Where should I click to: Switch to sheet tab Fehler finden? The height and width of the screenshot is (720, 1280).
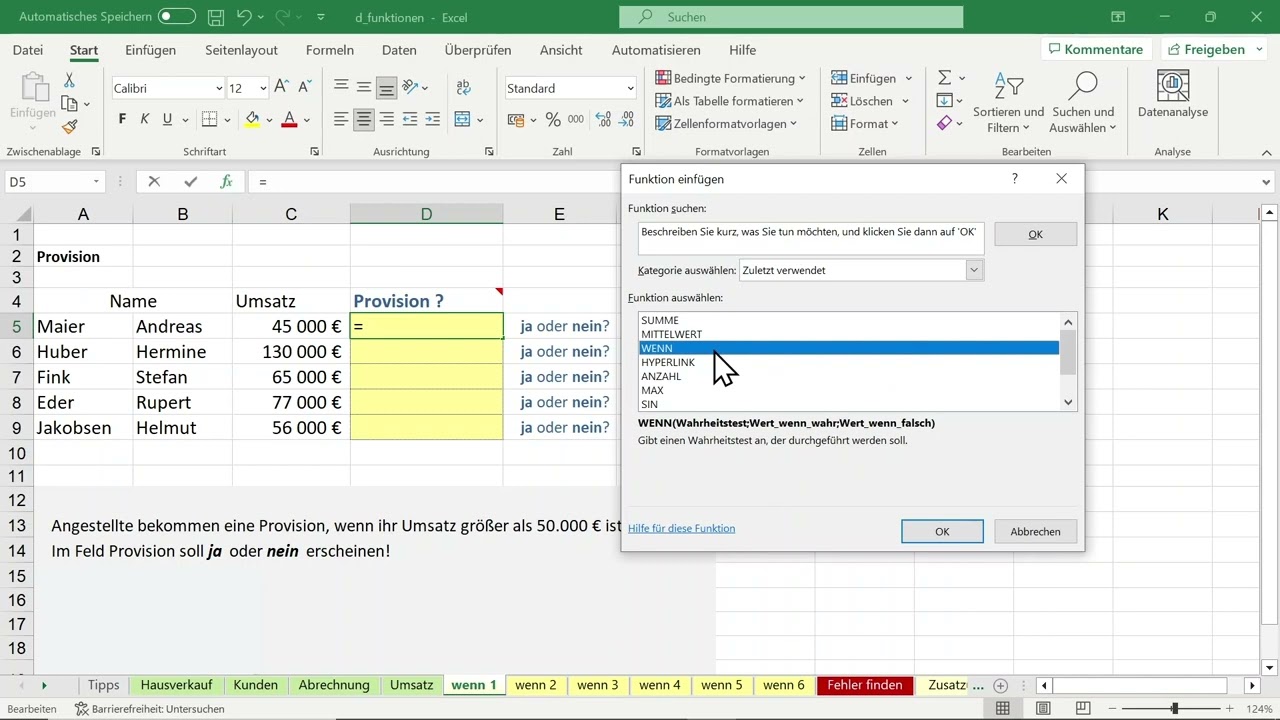866,685
